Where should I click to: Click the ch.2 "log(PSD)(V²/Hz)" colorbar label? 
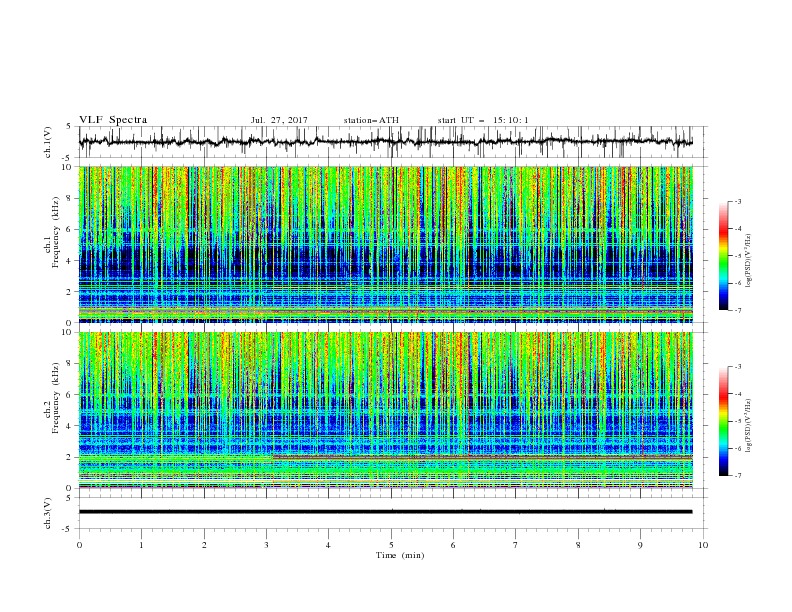[748, 425]
